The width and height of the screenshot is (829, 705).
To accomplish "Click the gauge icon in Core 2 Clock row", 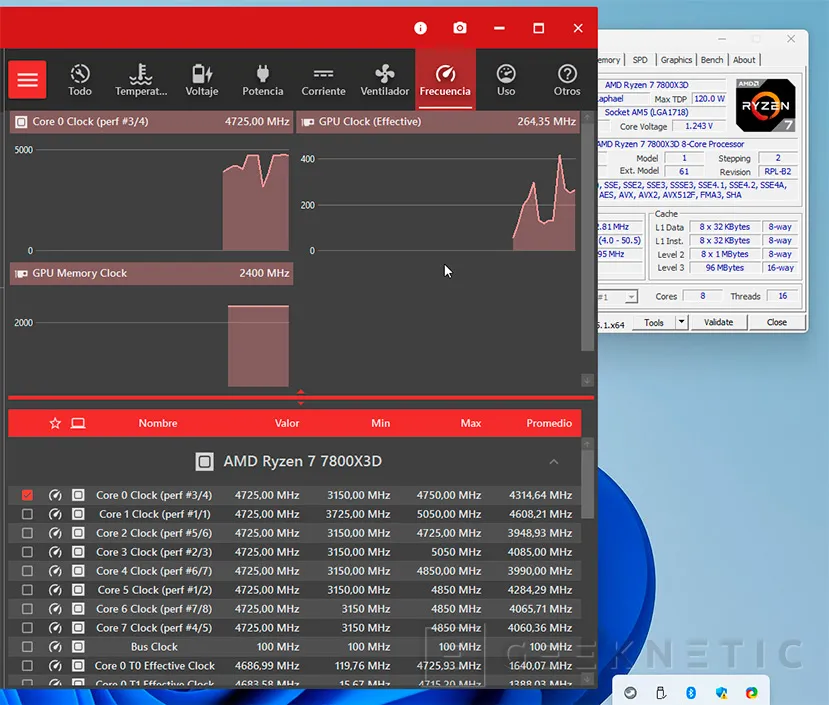I will click(55, 533).
